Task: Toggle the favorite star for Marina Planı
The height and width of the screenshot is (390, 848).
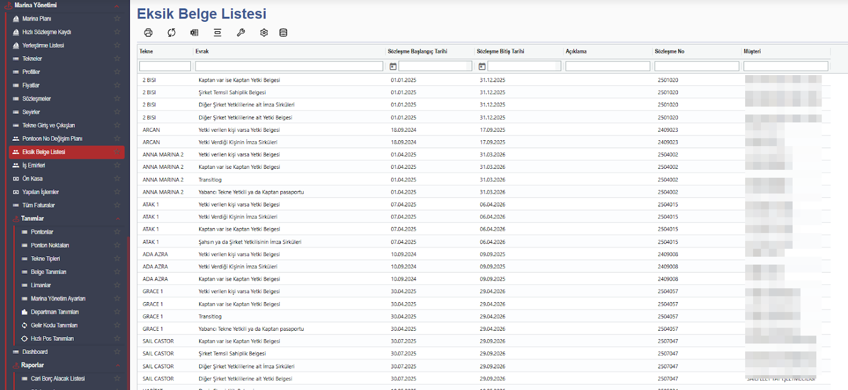Action: 117,18
